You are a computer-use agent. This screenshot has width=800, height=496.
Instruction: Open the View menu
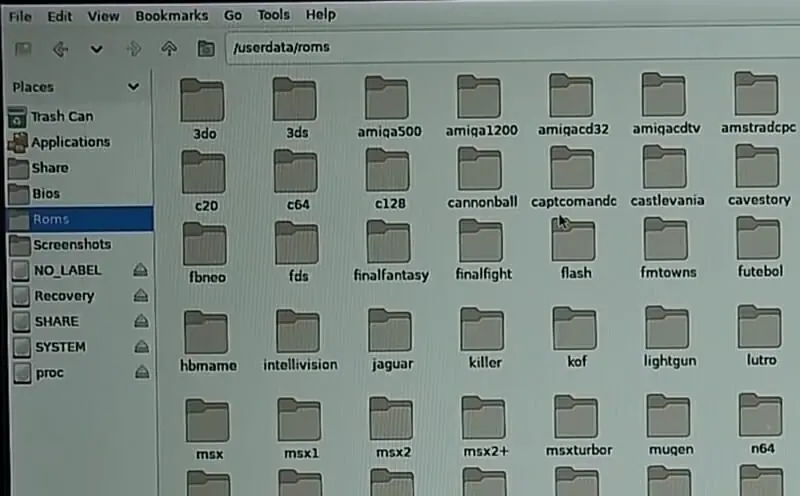coord(103,16)
